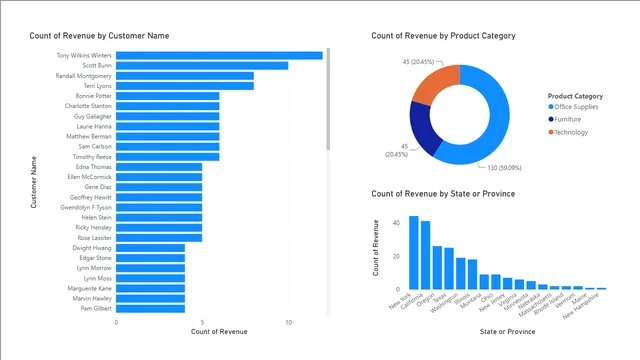Click the Charlotte Stanton label

coord(88,106)
